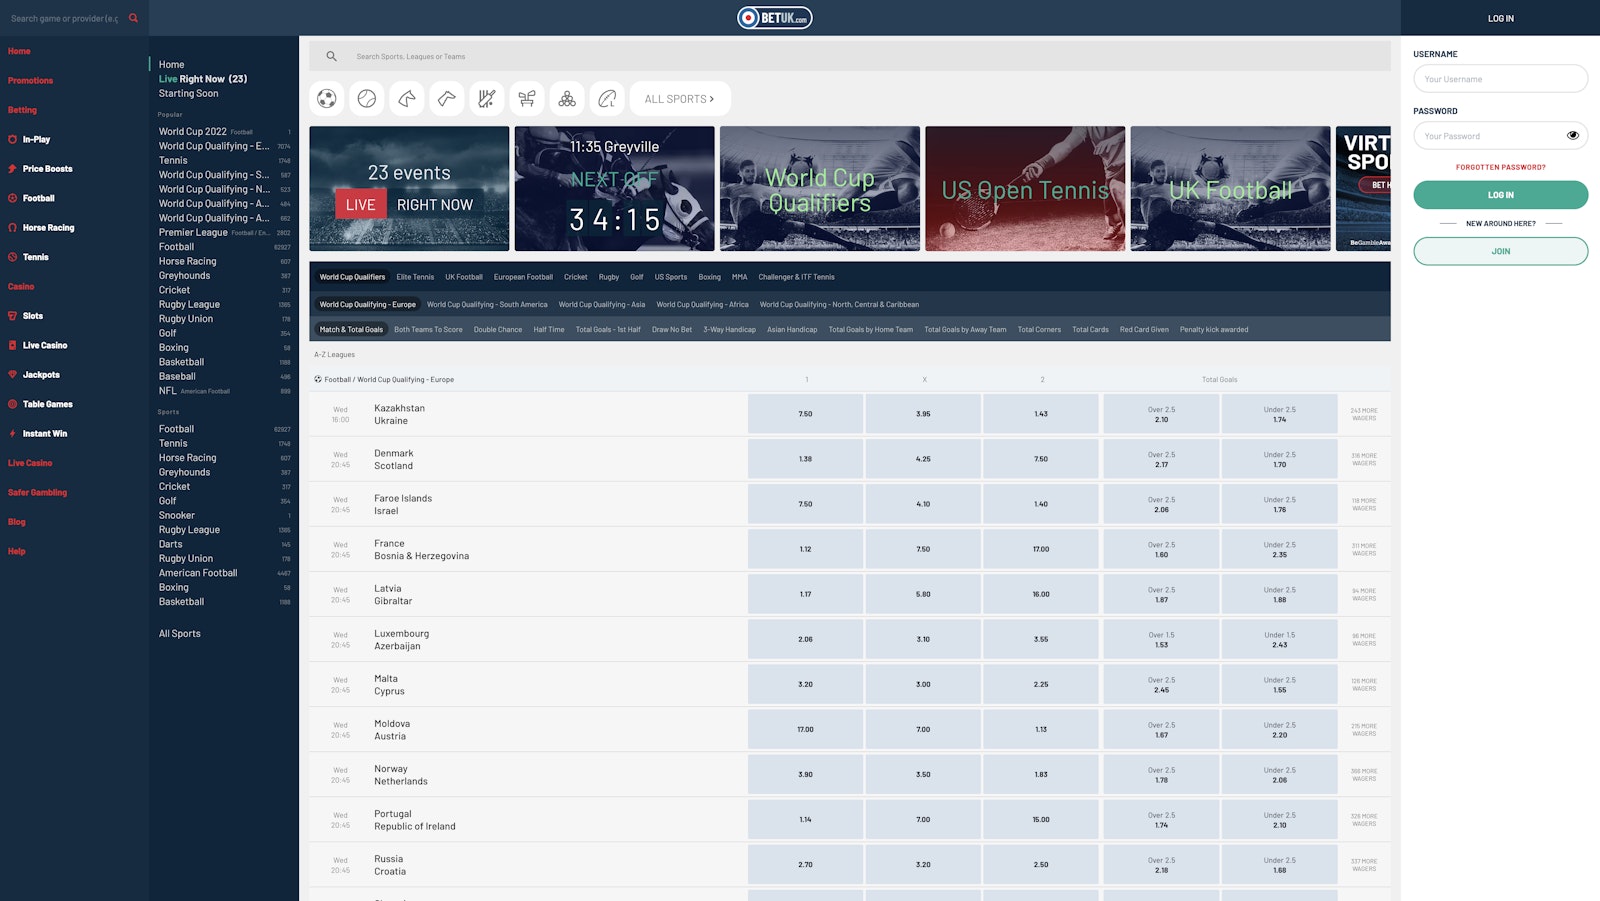
Task: Open the cricket bat and stumps icon
Action: 487,99
